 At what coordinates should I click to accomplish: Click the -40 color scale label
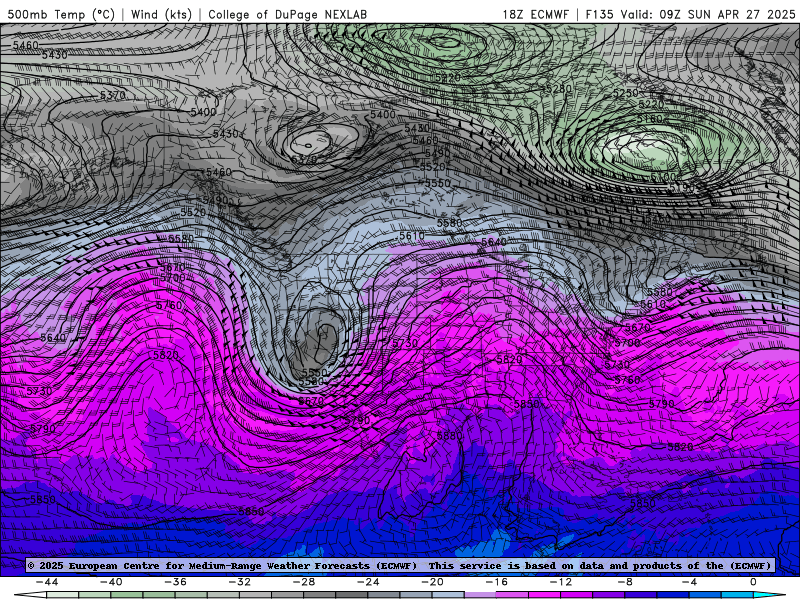point(111,582)
